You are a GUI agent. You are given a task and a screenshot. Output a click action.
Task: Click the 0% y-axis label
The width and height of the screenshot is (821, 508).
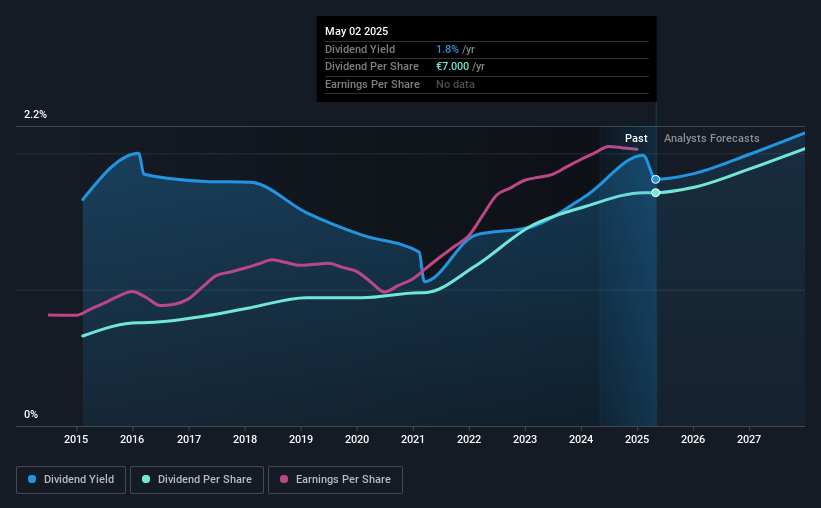(x=31, y=414)
